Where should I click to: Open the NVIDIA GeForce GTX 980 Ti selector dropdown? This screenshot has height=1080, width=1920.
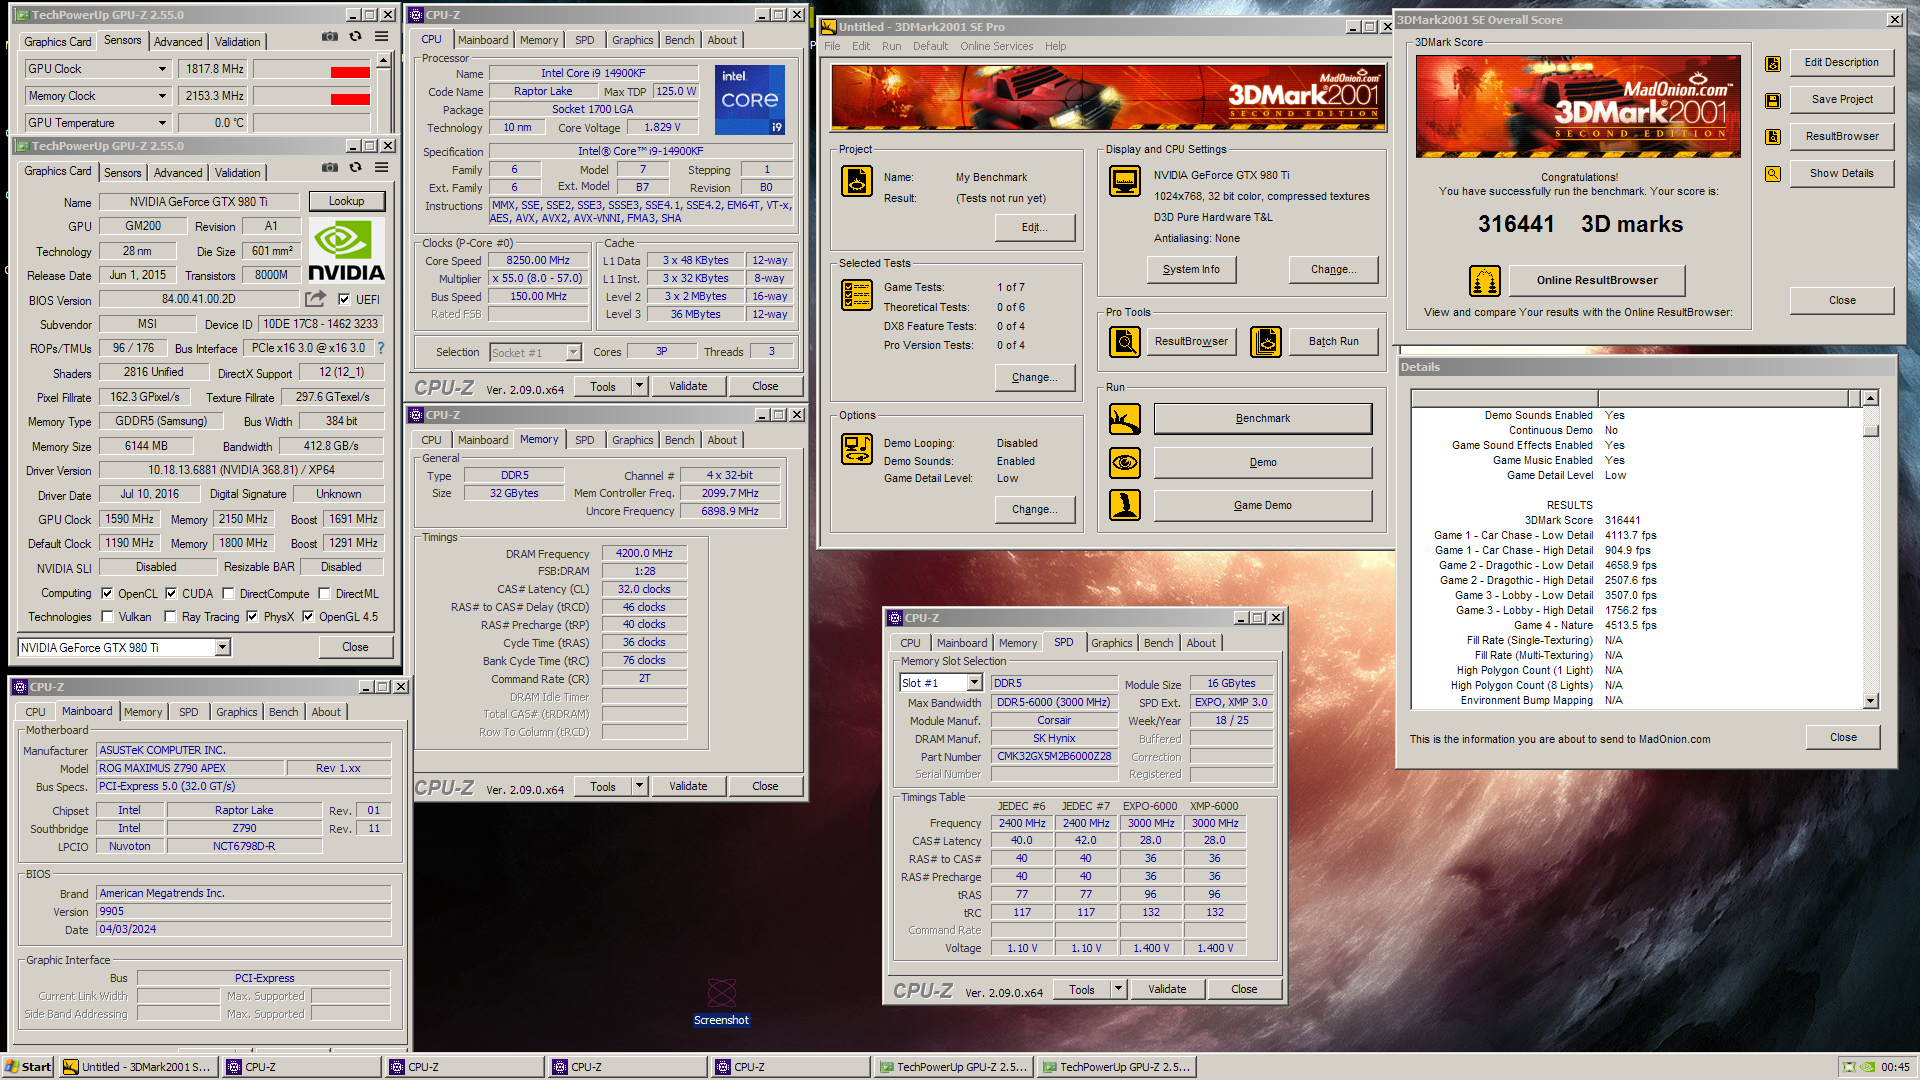point(222,648)
